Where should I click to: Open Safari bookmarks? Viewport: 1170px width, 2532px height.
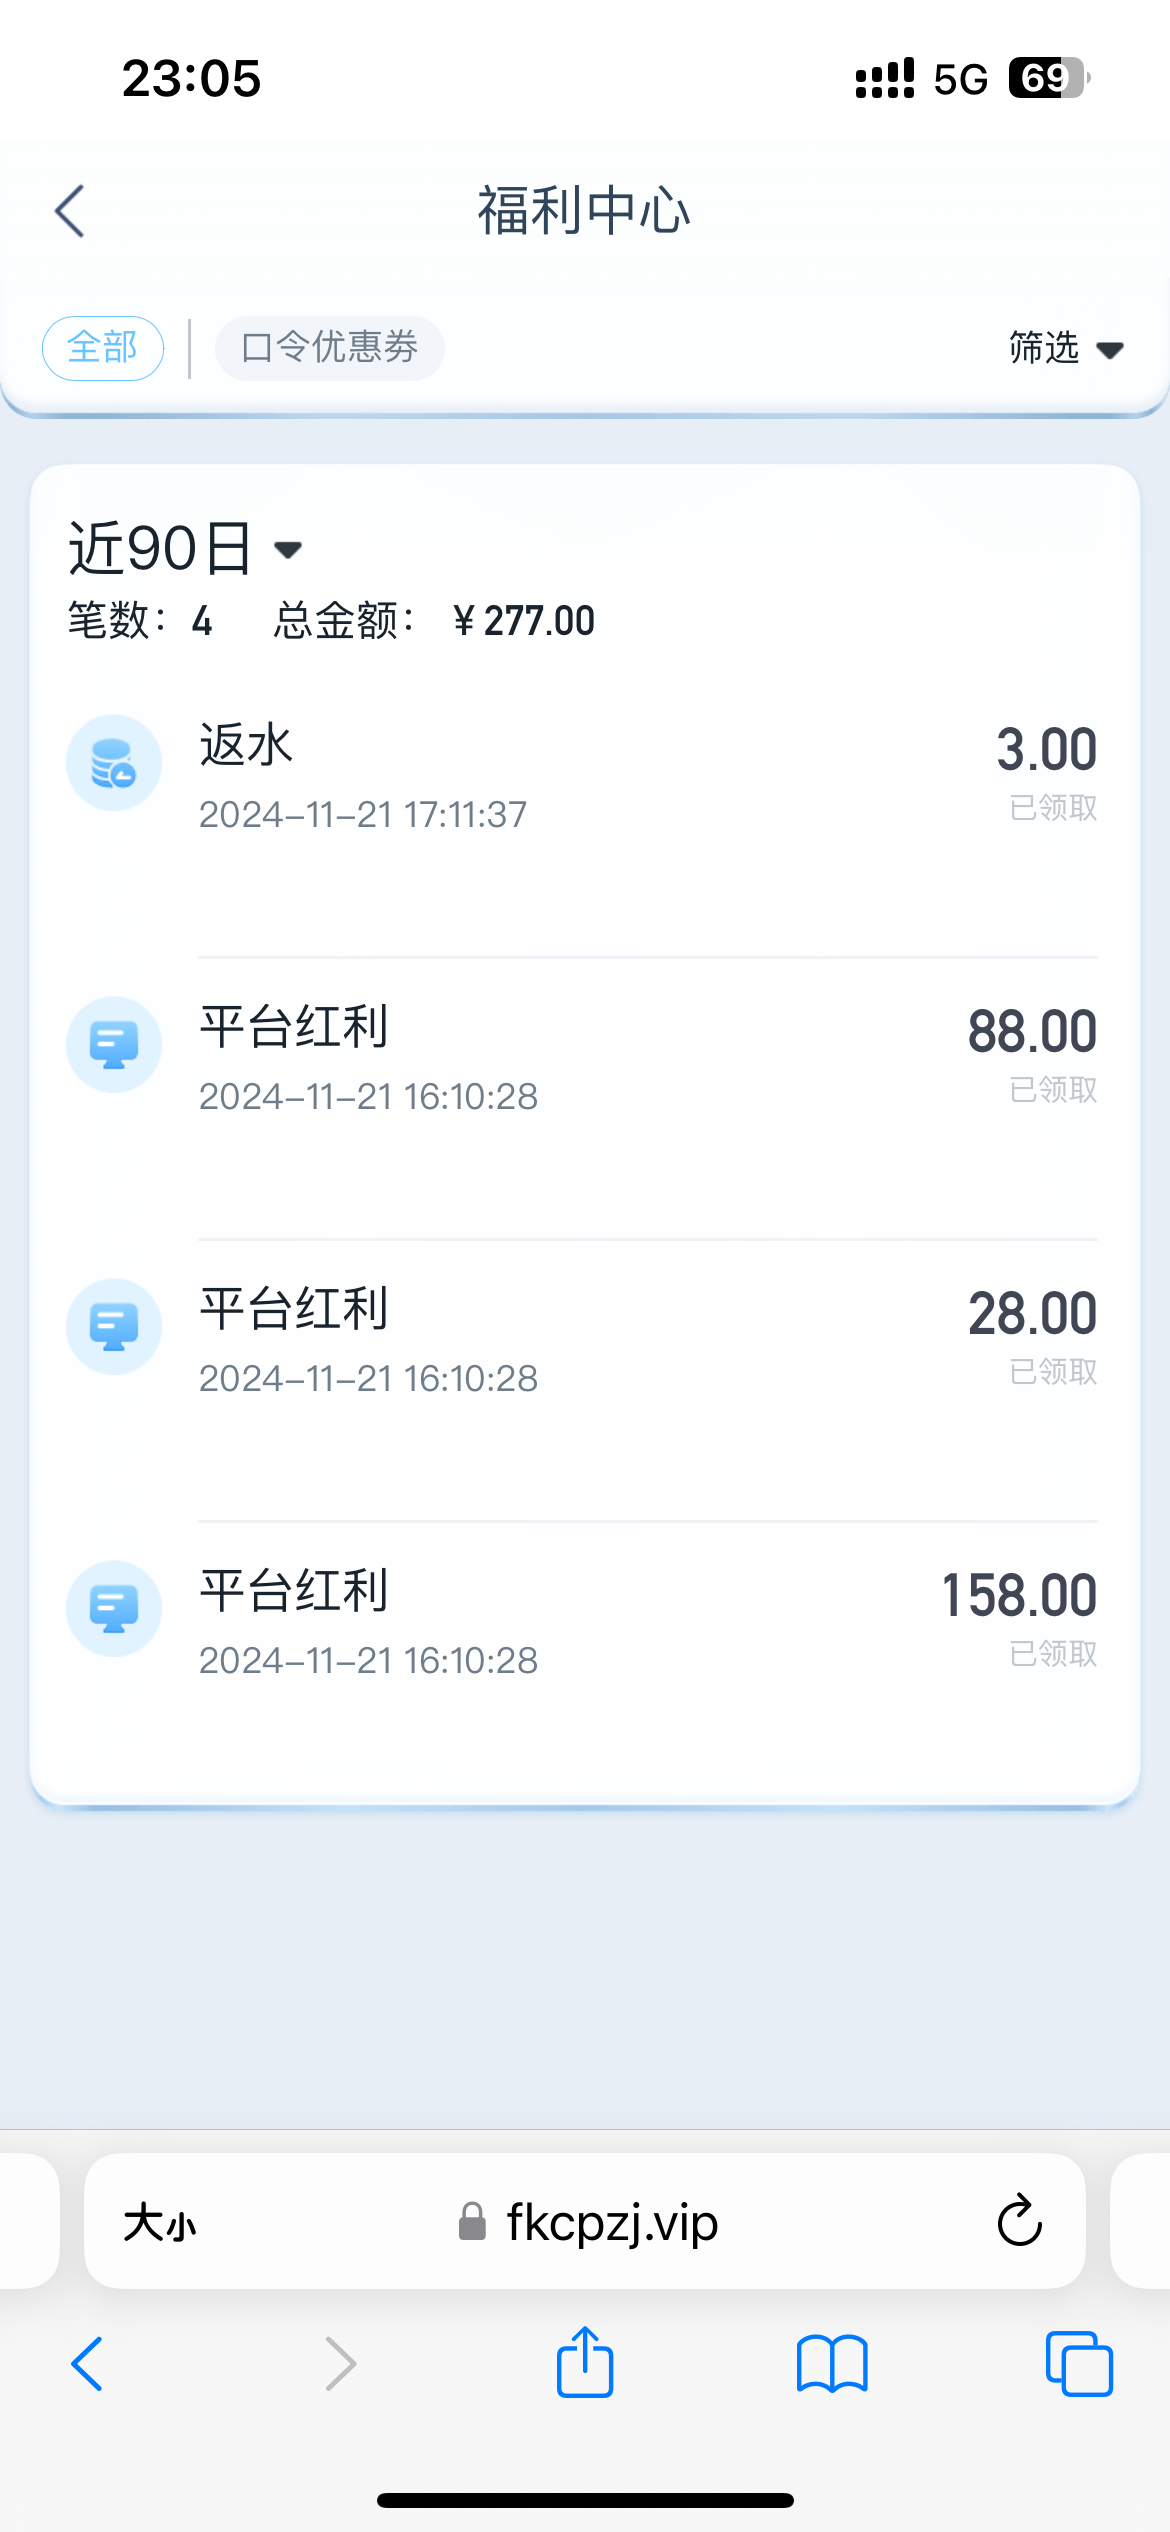point(832,2363)
